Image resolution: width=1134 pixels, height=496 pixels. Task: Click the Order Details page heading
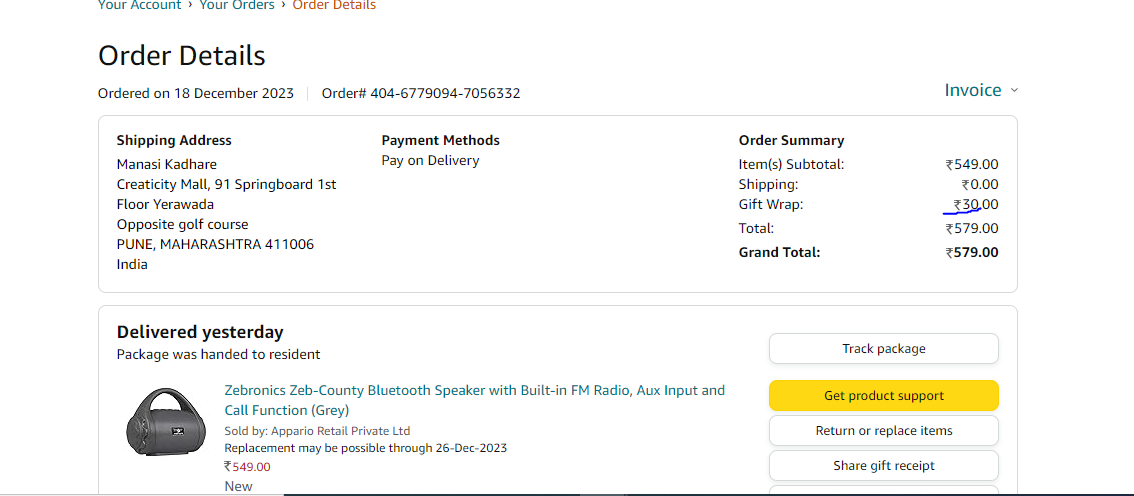pyautogui.click(x=182, y=56)
